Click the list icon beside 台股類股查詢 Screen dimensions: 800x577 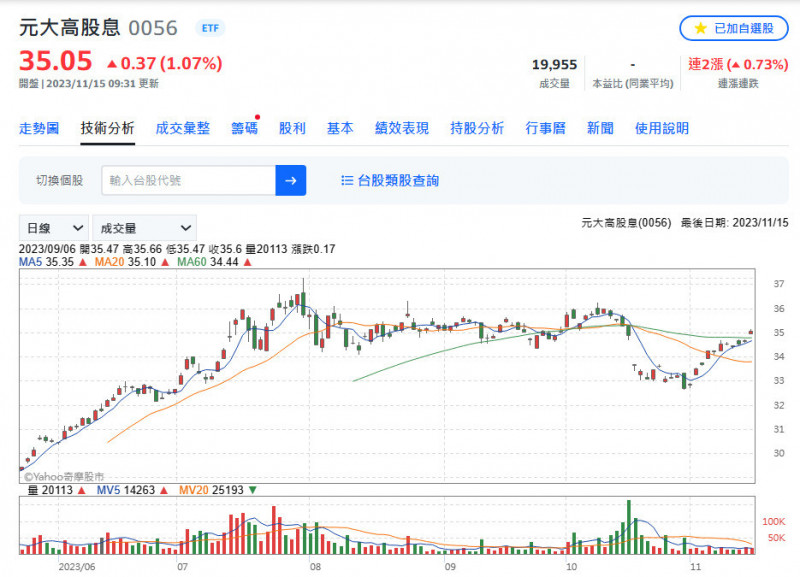coord(347,180)
